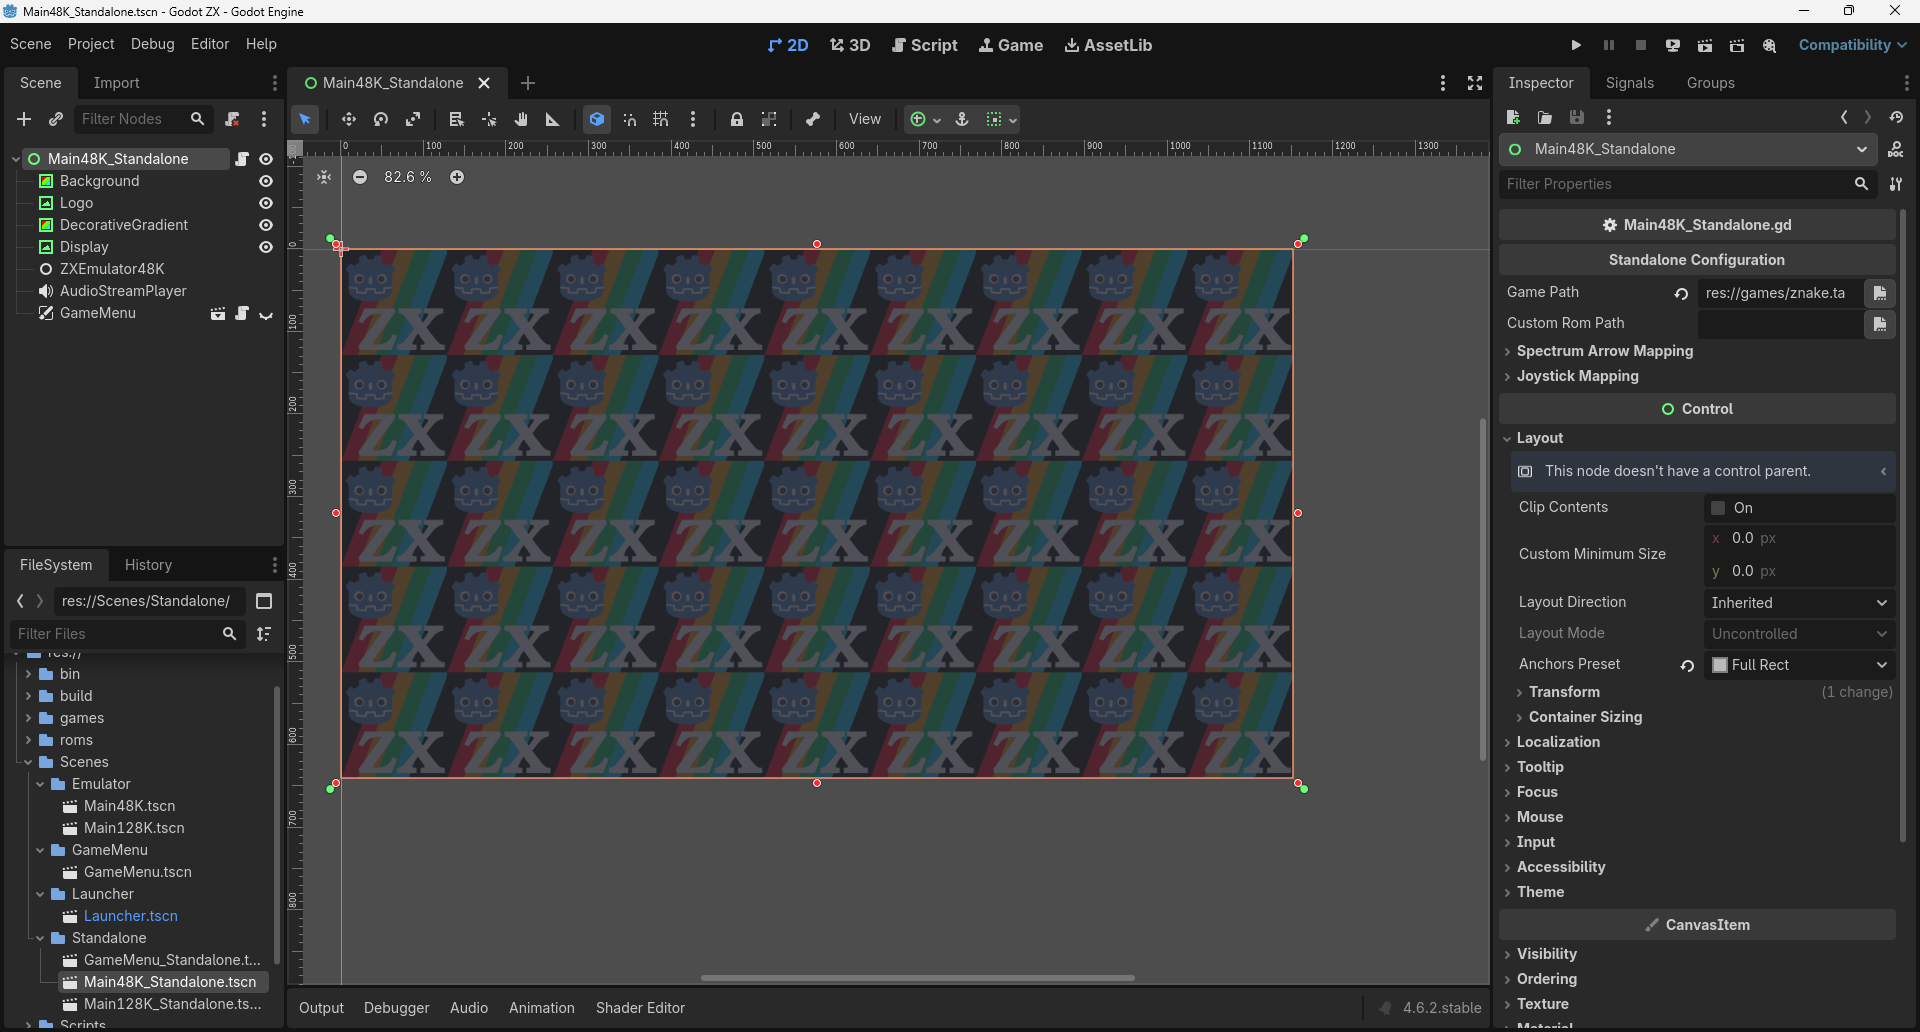1920x1032 pixels.
Task: Expand the games folder in FileSystem
Action: 28,718
